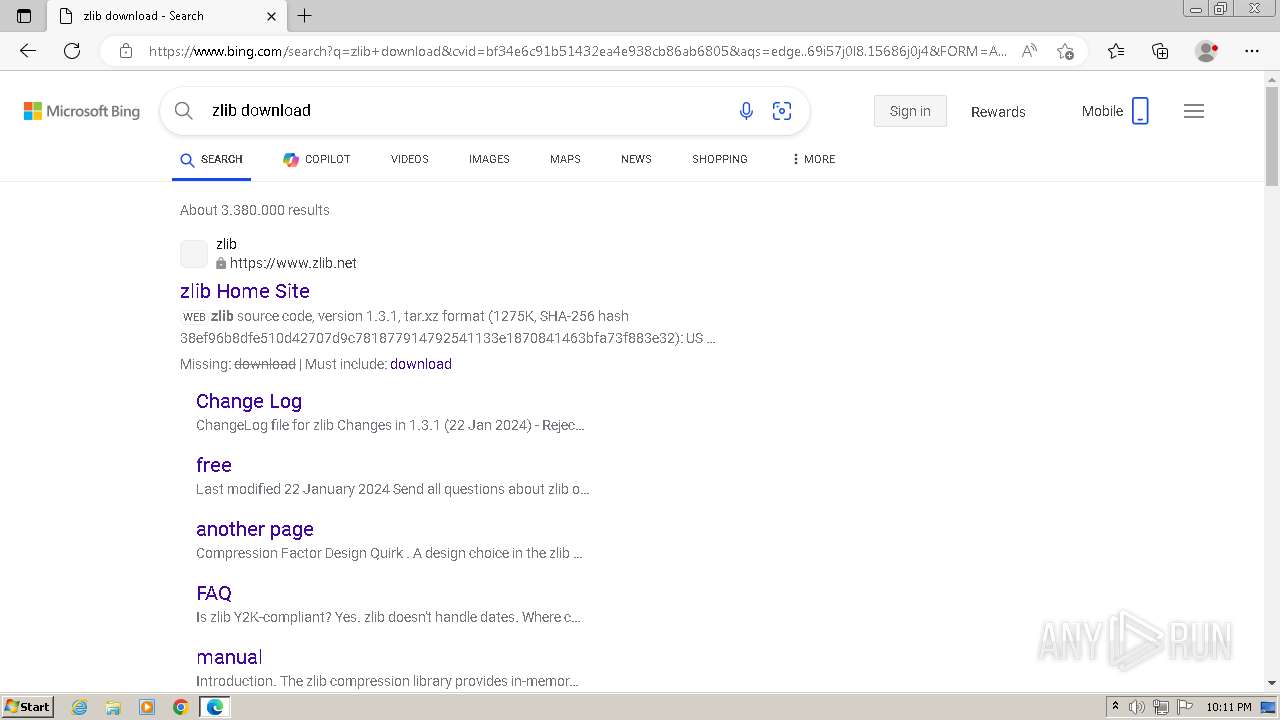Add this page to favorites star

point(1065,51)
